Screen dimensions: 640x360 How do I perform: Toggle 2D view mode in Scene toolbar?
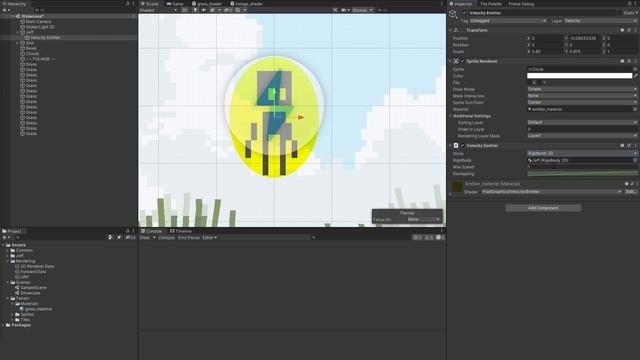184,10
